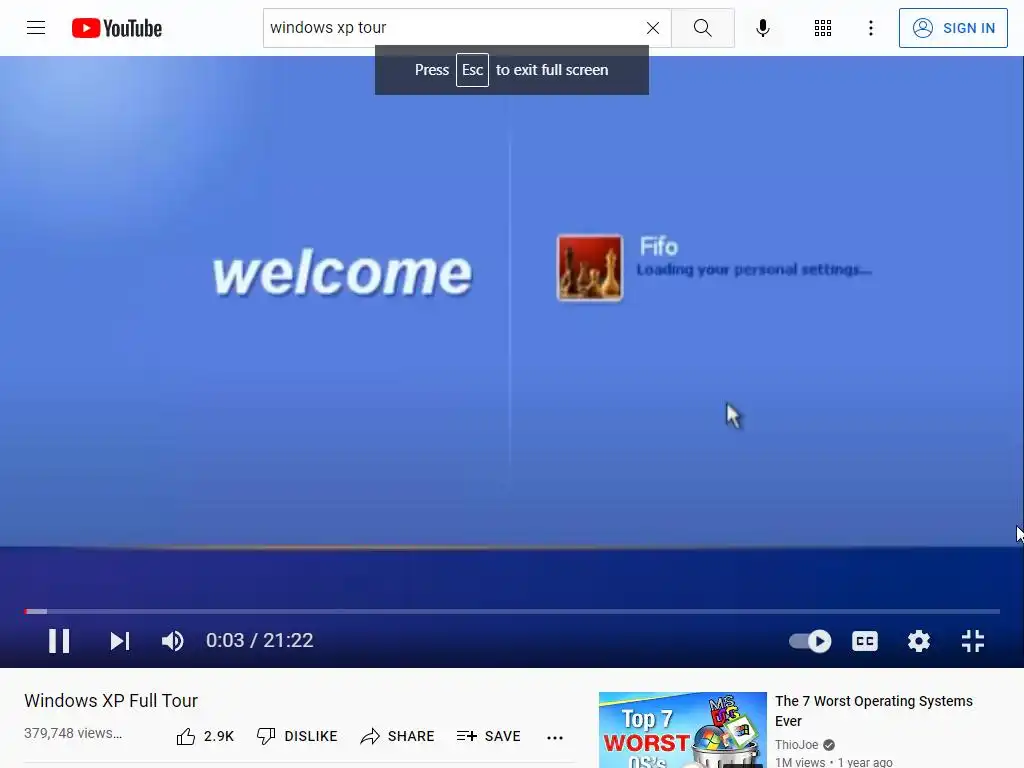Open the ThioJoe channel link

797,744
